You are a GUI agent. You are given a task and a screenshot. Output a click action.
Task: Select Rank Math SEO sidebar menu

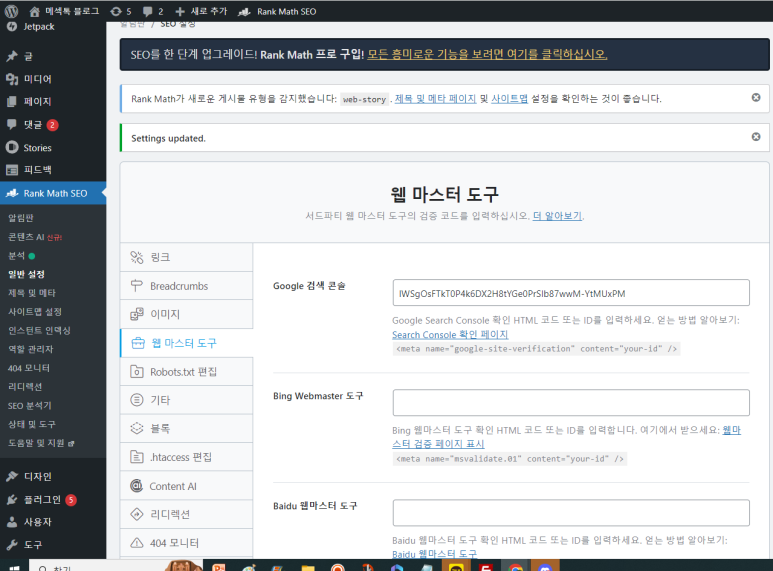tap(53, 193)
